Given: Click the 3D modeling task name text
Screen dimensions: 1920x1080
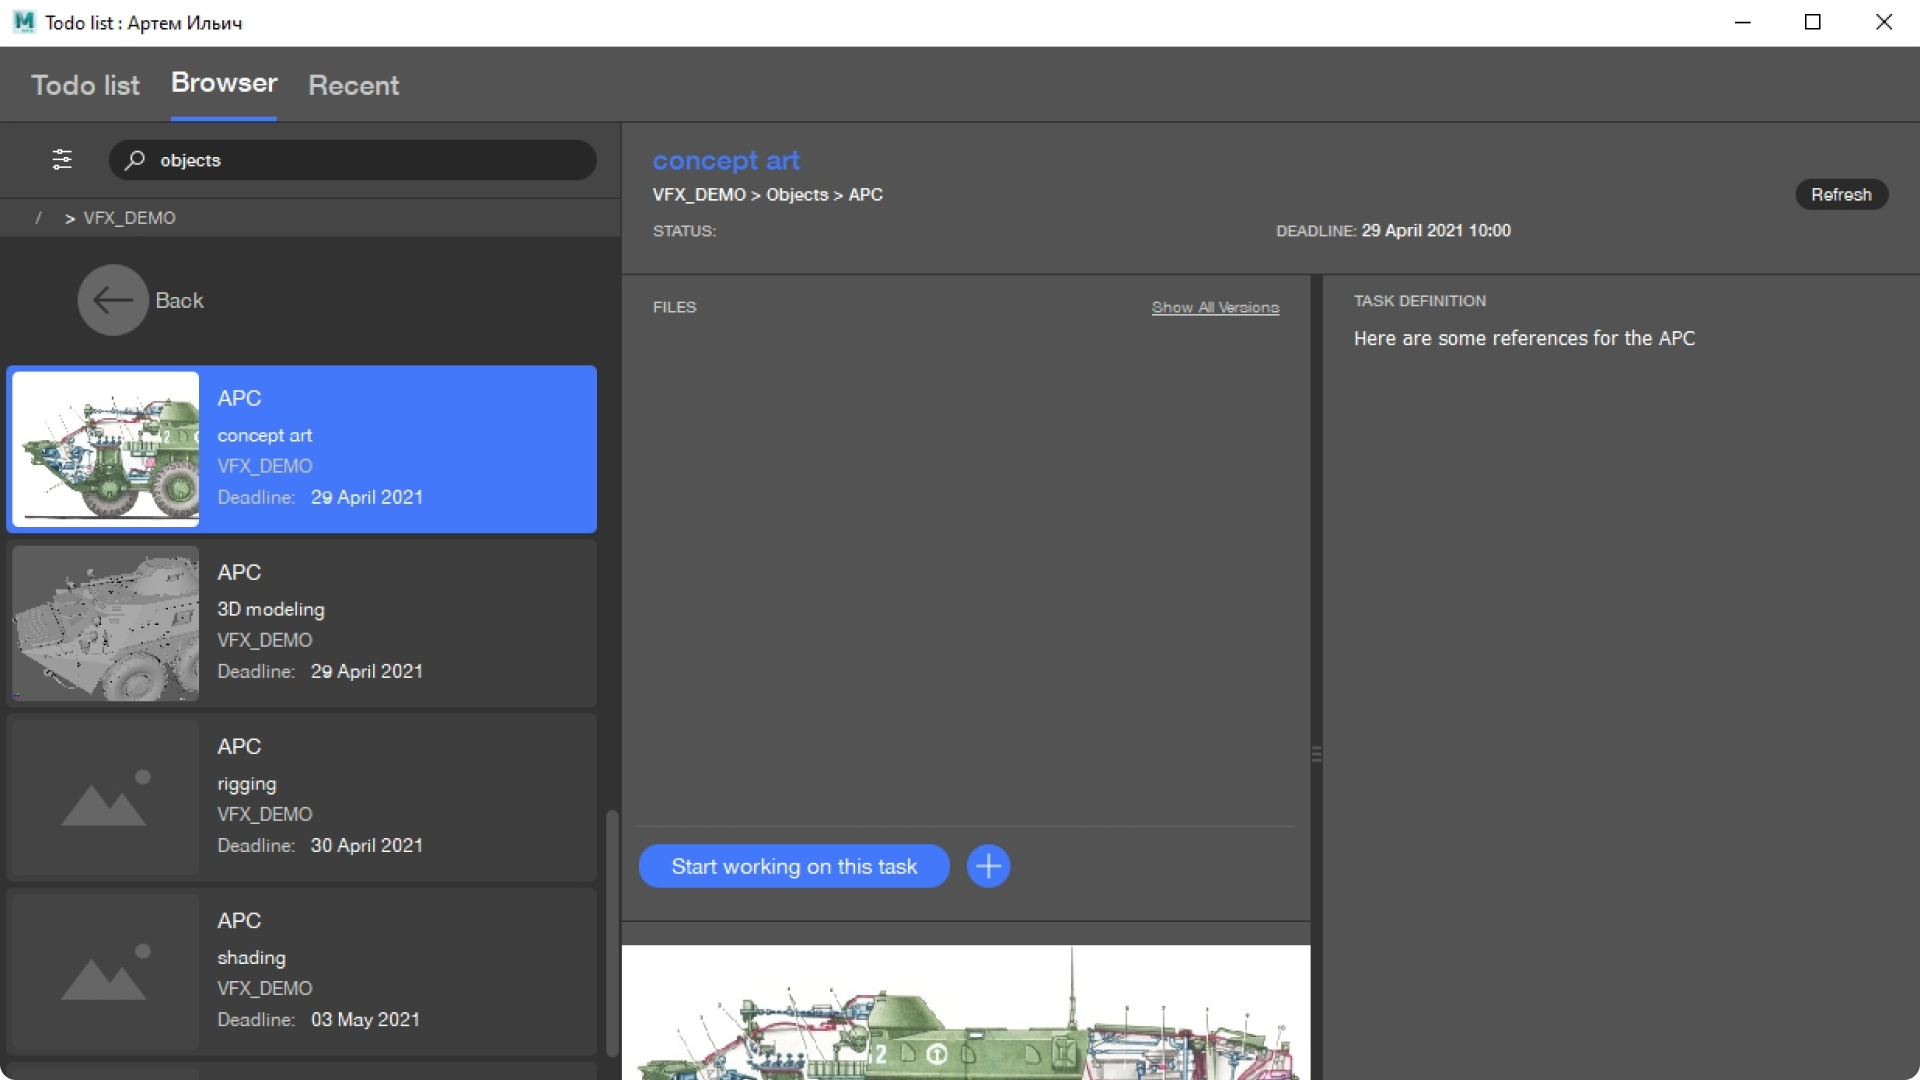Looking at the screenshot, I should pos(271,609).
